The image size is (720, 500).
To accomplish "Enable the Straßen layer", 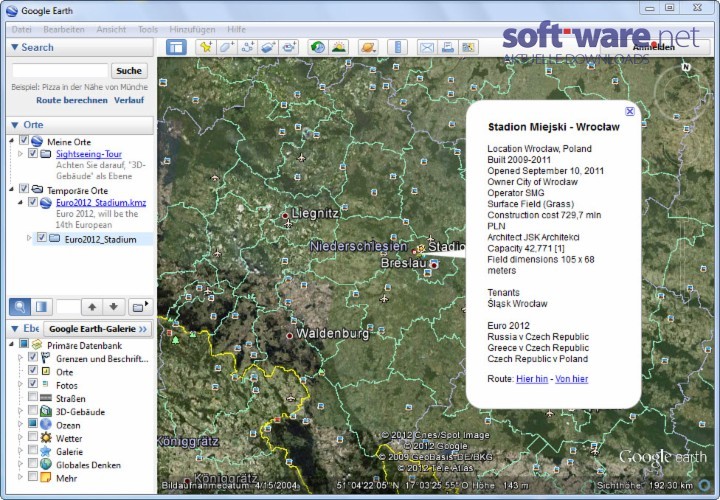I will pos(33,397).
